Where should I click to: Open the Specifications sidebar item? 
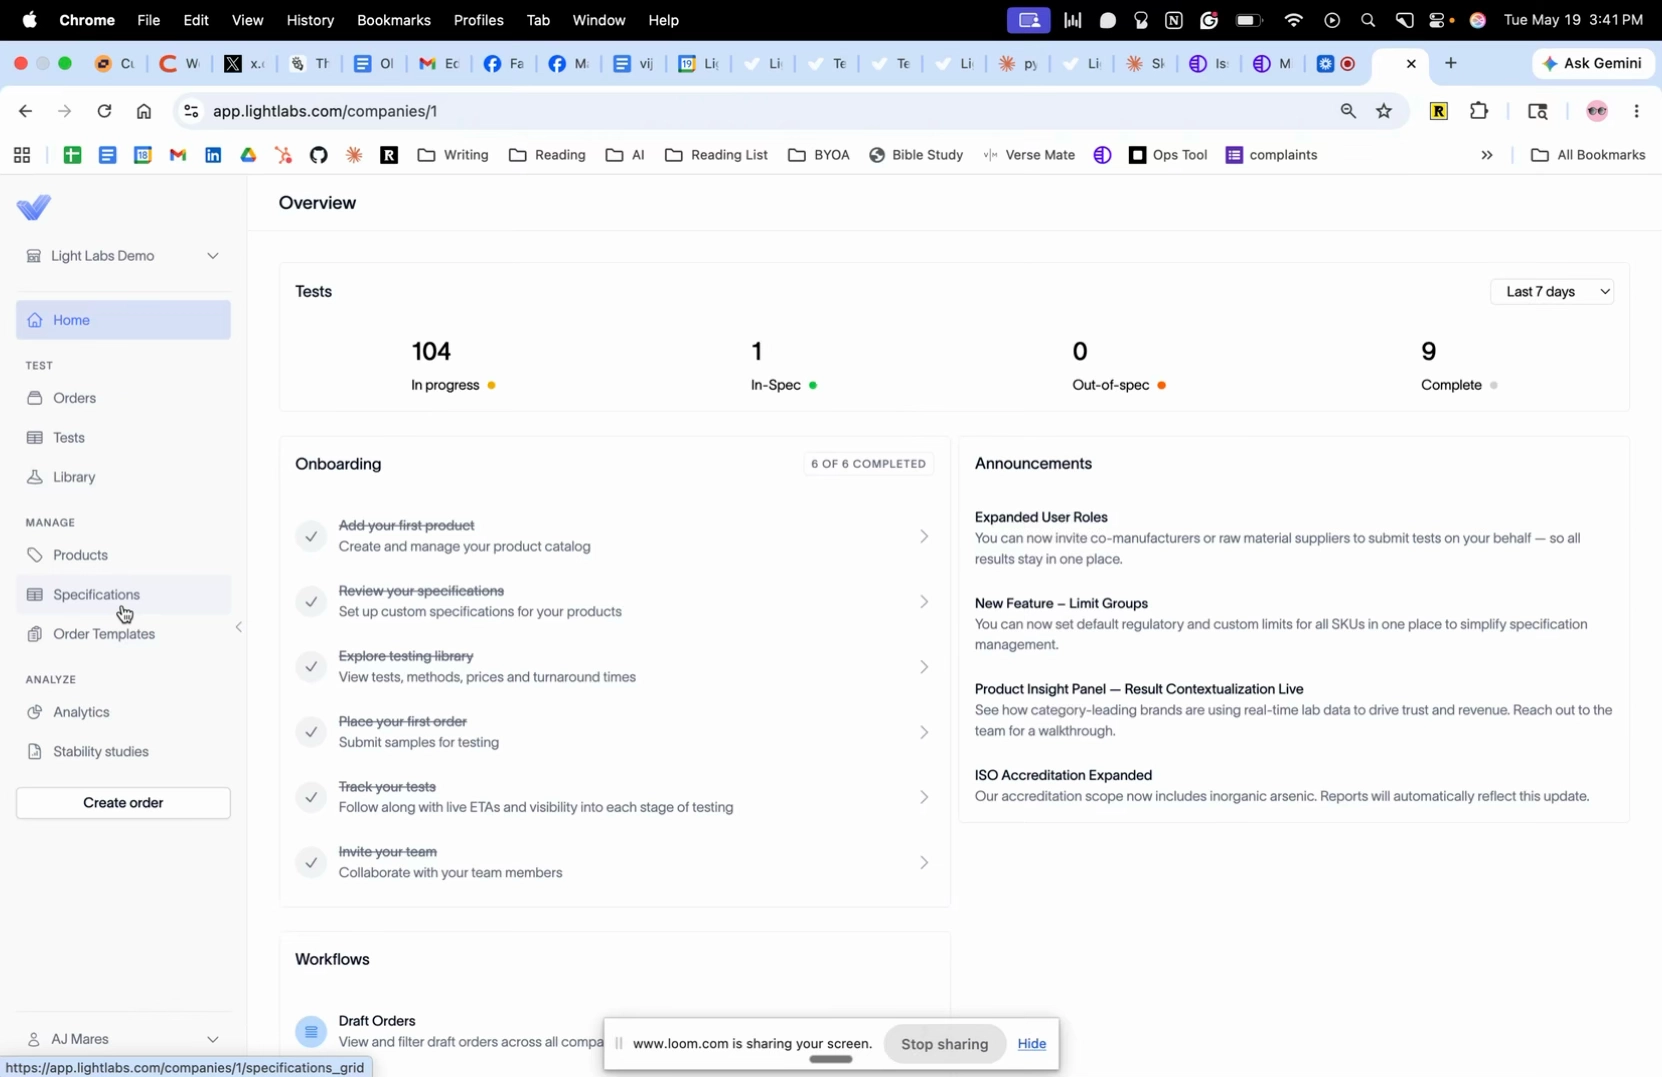[123, 594]
